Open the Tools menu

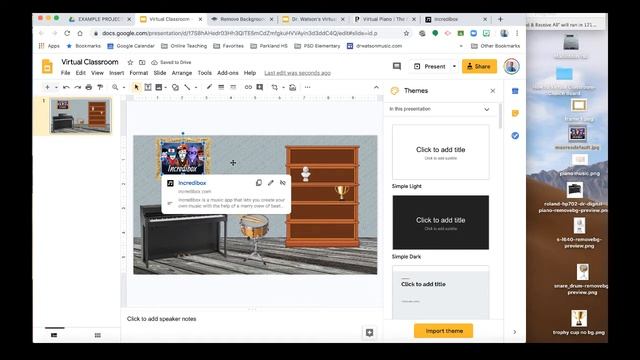click(x=204, y=73)
